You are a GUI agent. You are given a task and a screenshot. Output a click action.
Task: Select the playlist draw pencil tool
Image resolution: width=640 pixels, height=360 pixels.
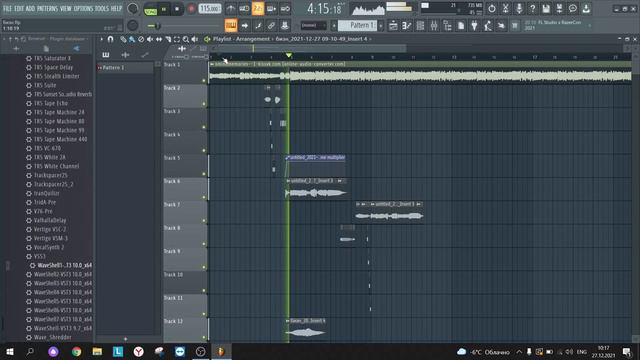coord(123,39)
